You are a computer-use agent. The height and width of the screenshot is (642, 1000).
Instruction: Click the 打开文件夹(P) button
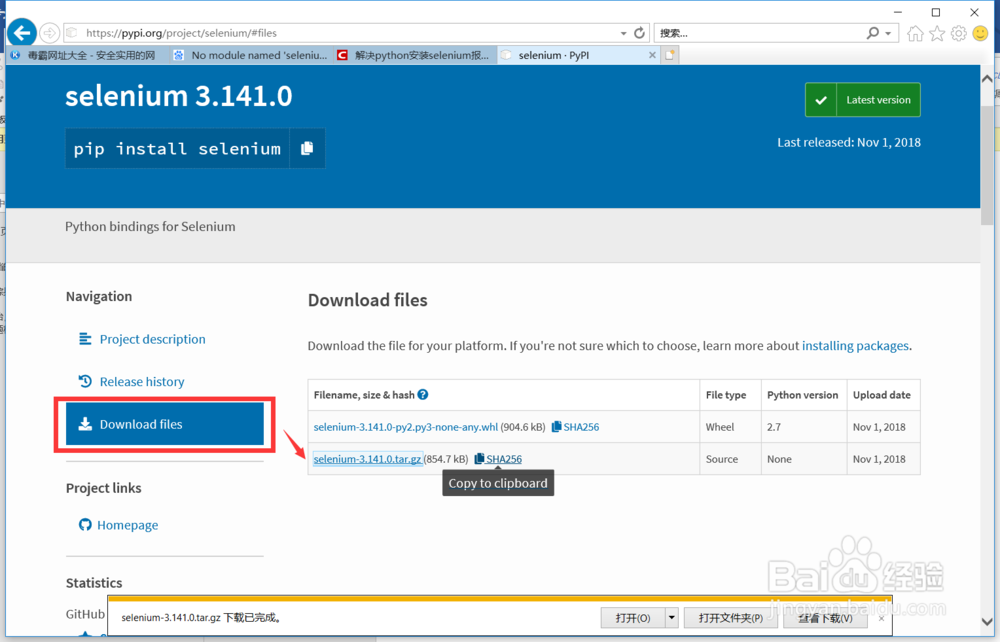pyautogui.click(x=731, y=618)
